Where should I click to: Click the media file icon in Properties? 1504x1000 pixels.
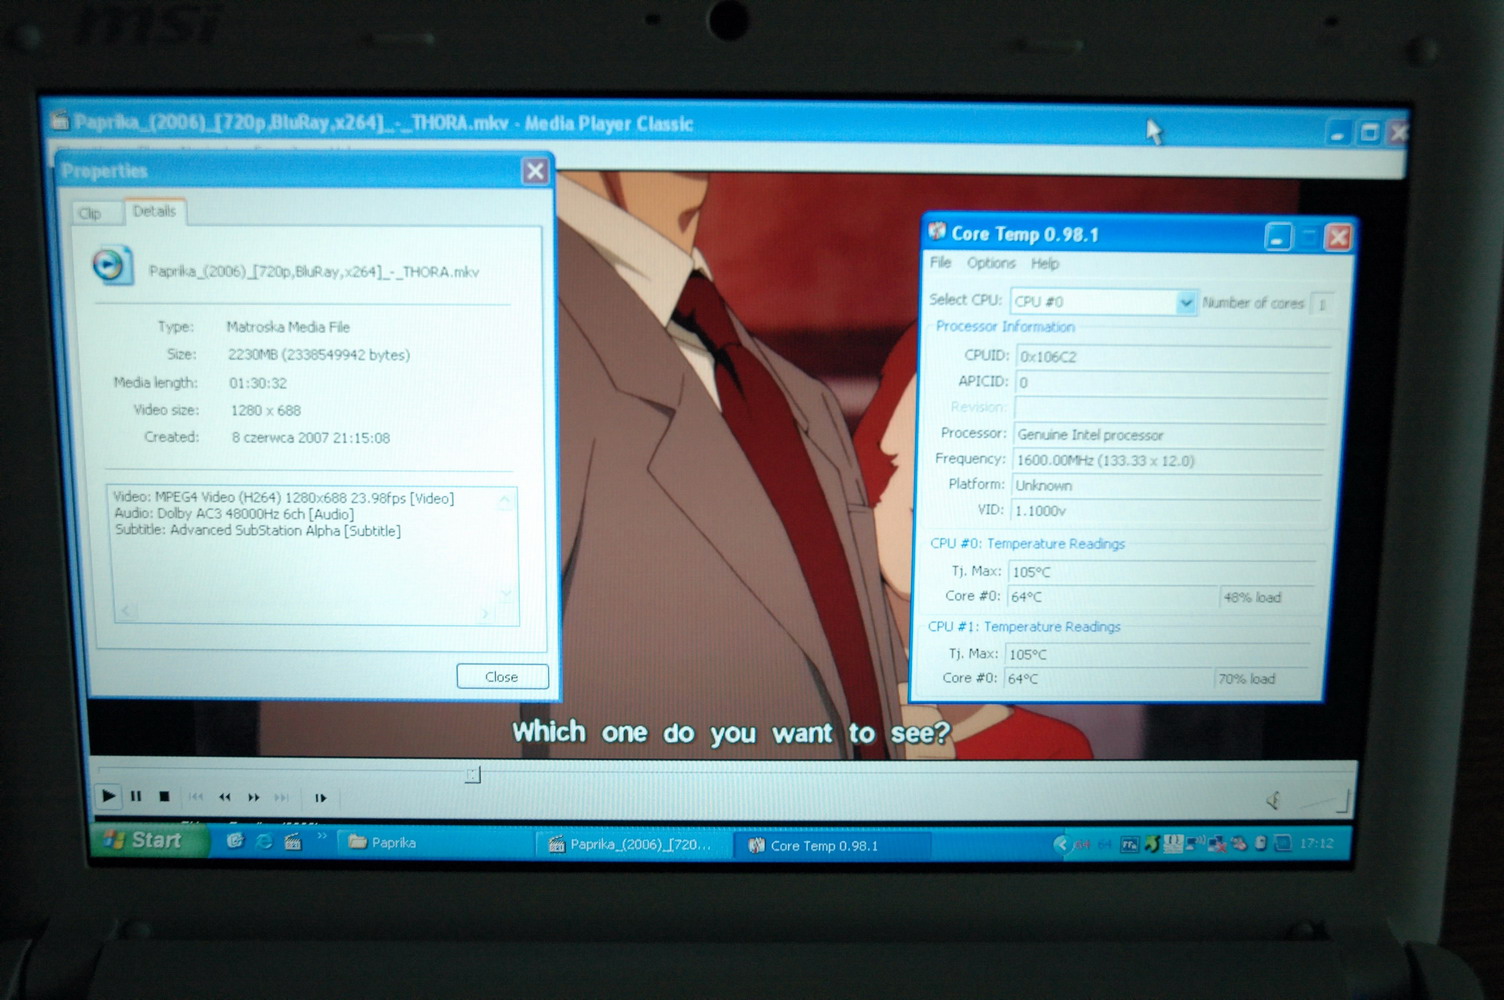click(111, 265)
